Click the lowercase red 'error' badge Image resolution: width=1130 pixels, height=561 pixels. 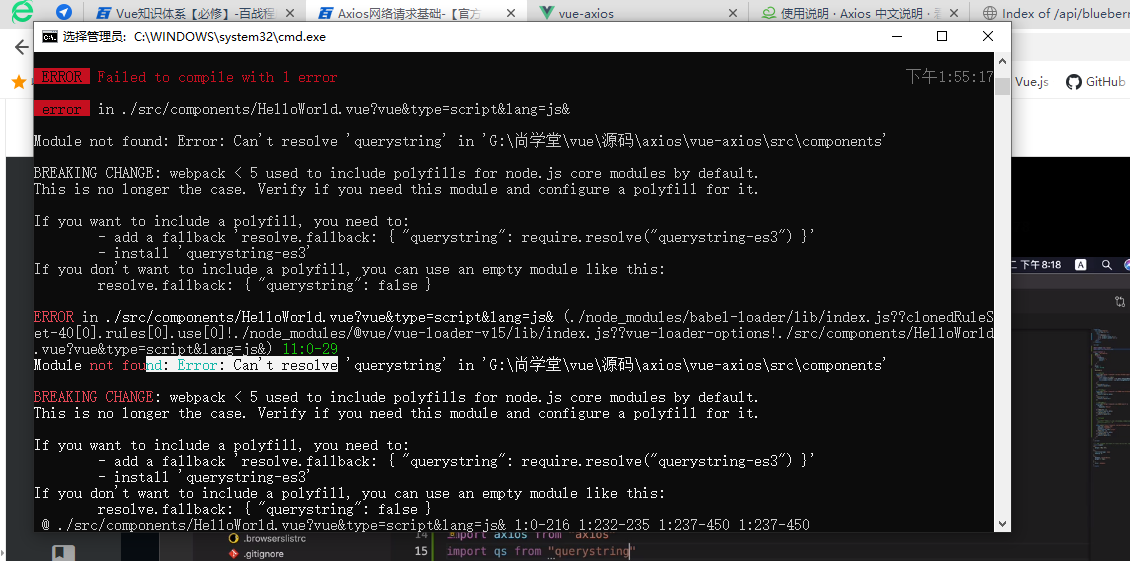click(61, 109)
